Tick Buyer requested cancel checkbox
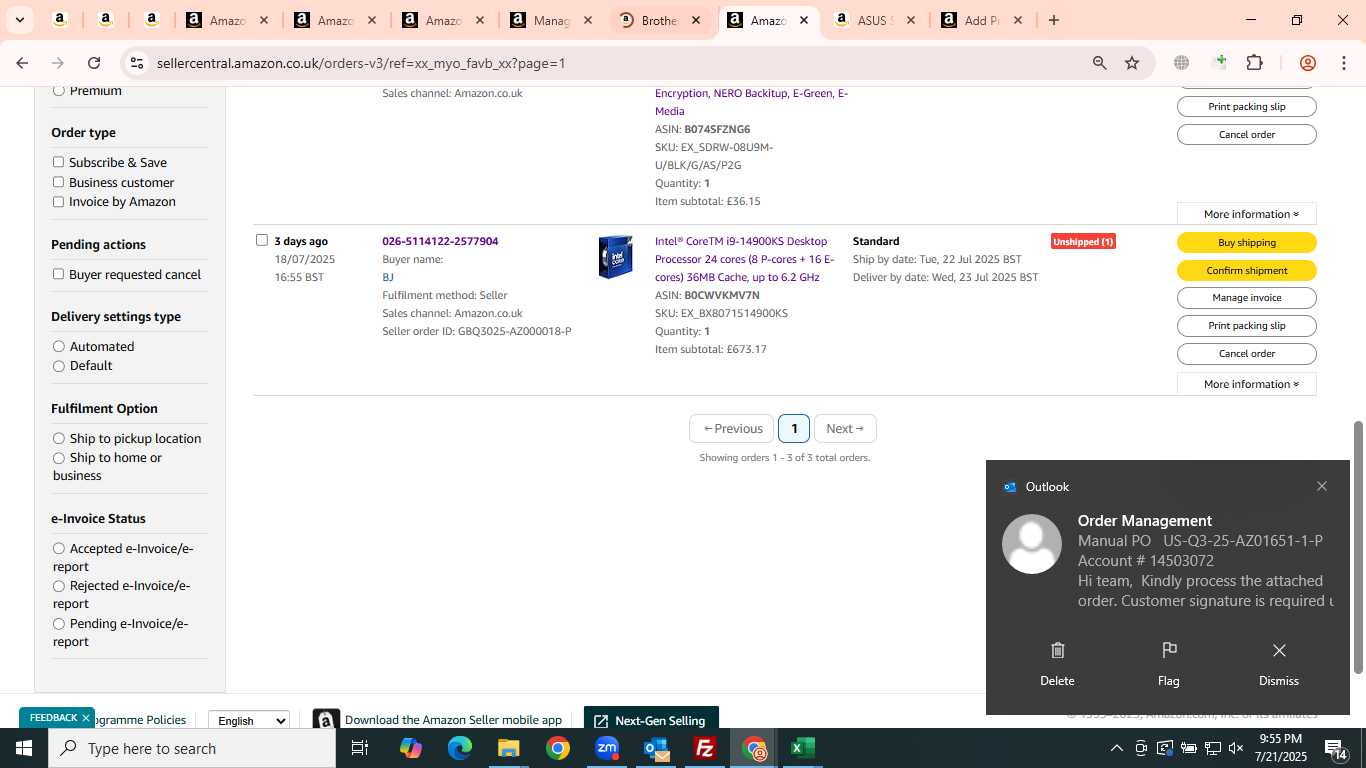The width and height of the screenshot is (1366, 768). pos(58,274)
